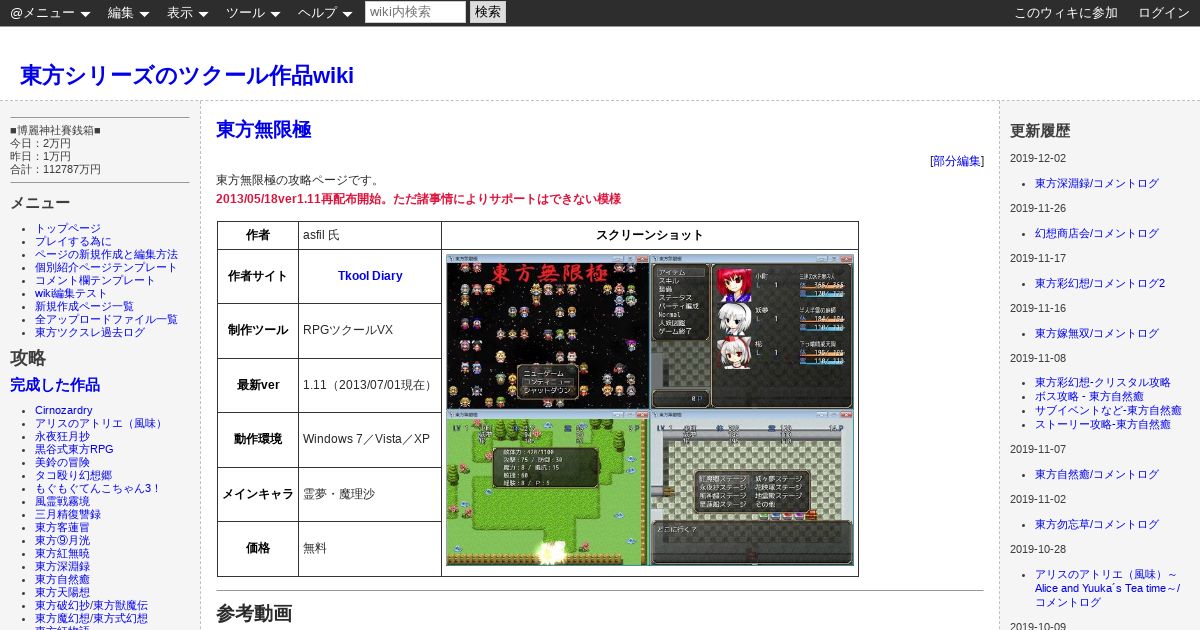The width and height of the screenshot is (1200, 630).
Task: Select the RPGツクールVX table cell text
Action: pos(348,331)
